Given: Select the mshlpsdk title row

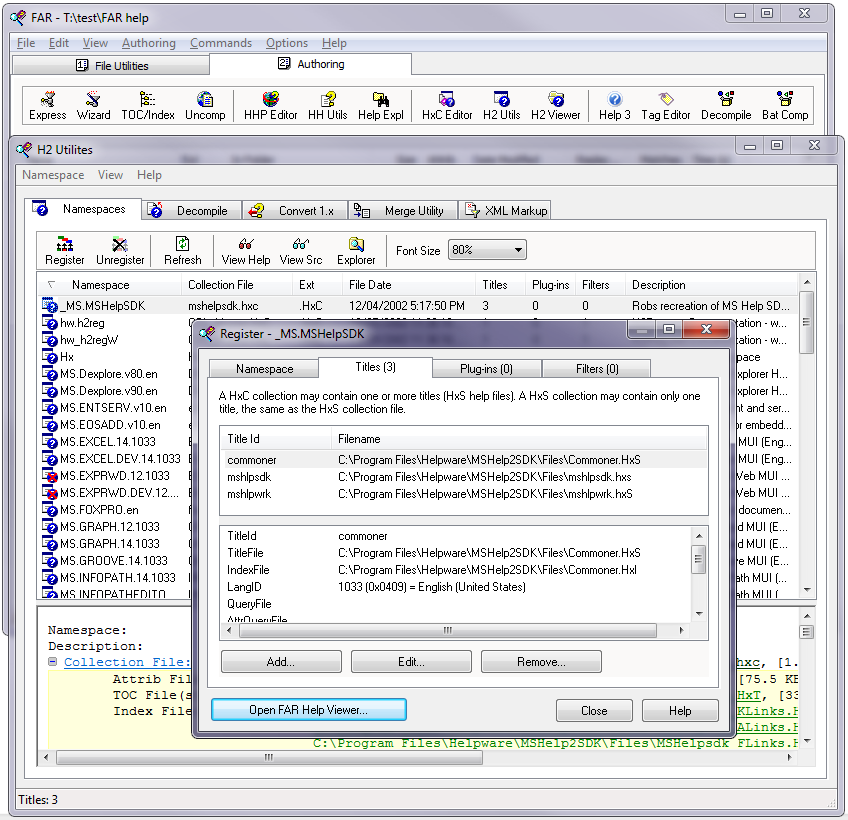Looking at the screenshot, I should (250, 477).
